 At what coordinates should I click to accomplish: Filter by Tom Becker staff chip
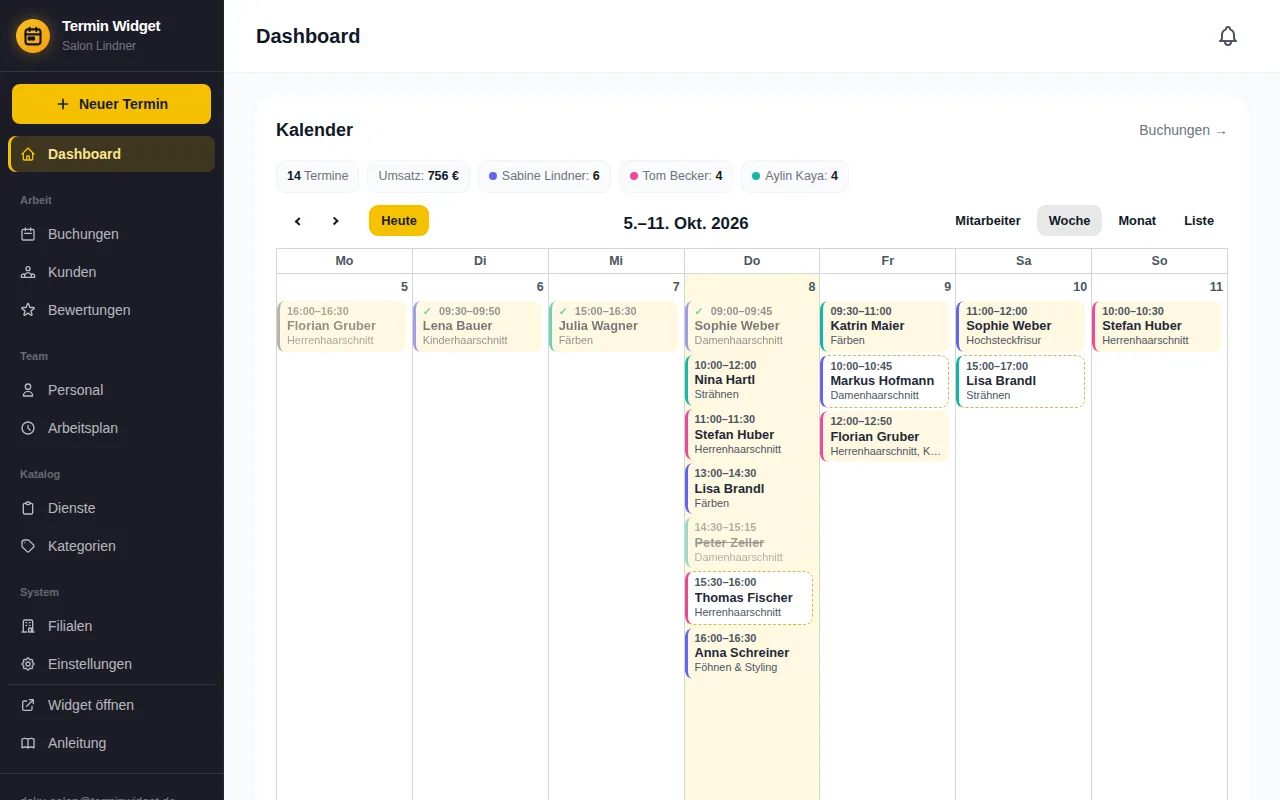tap(676, 176)
